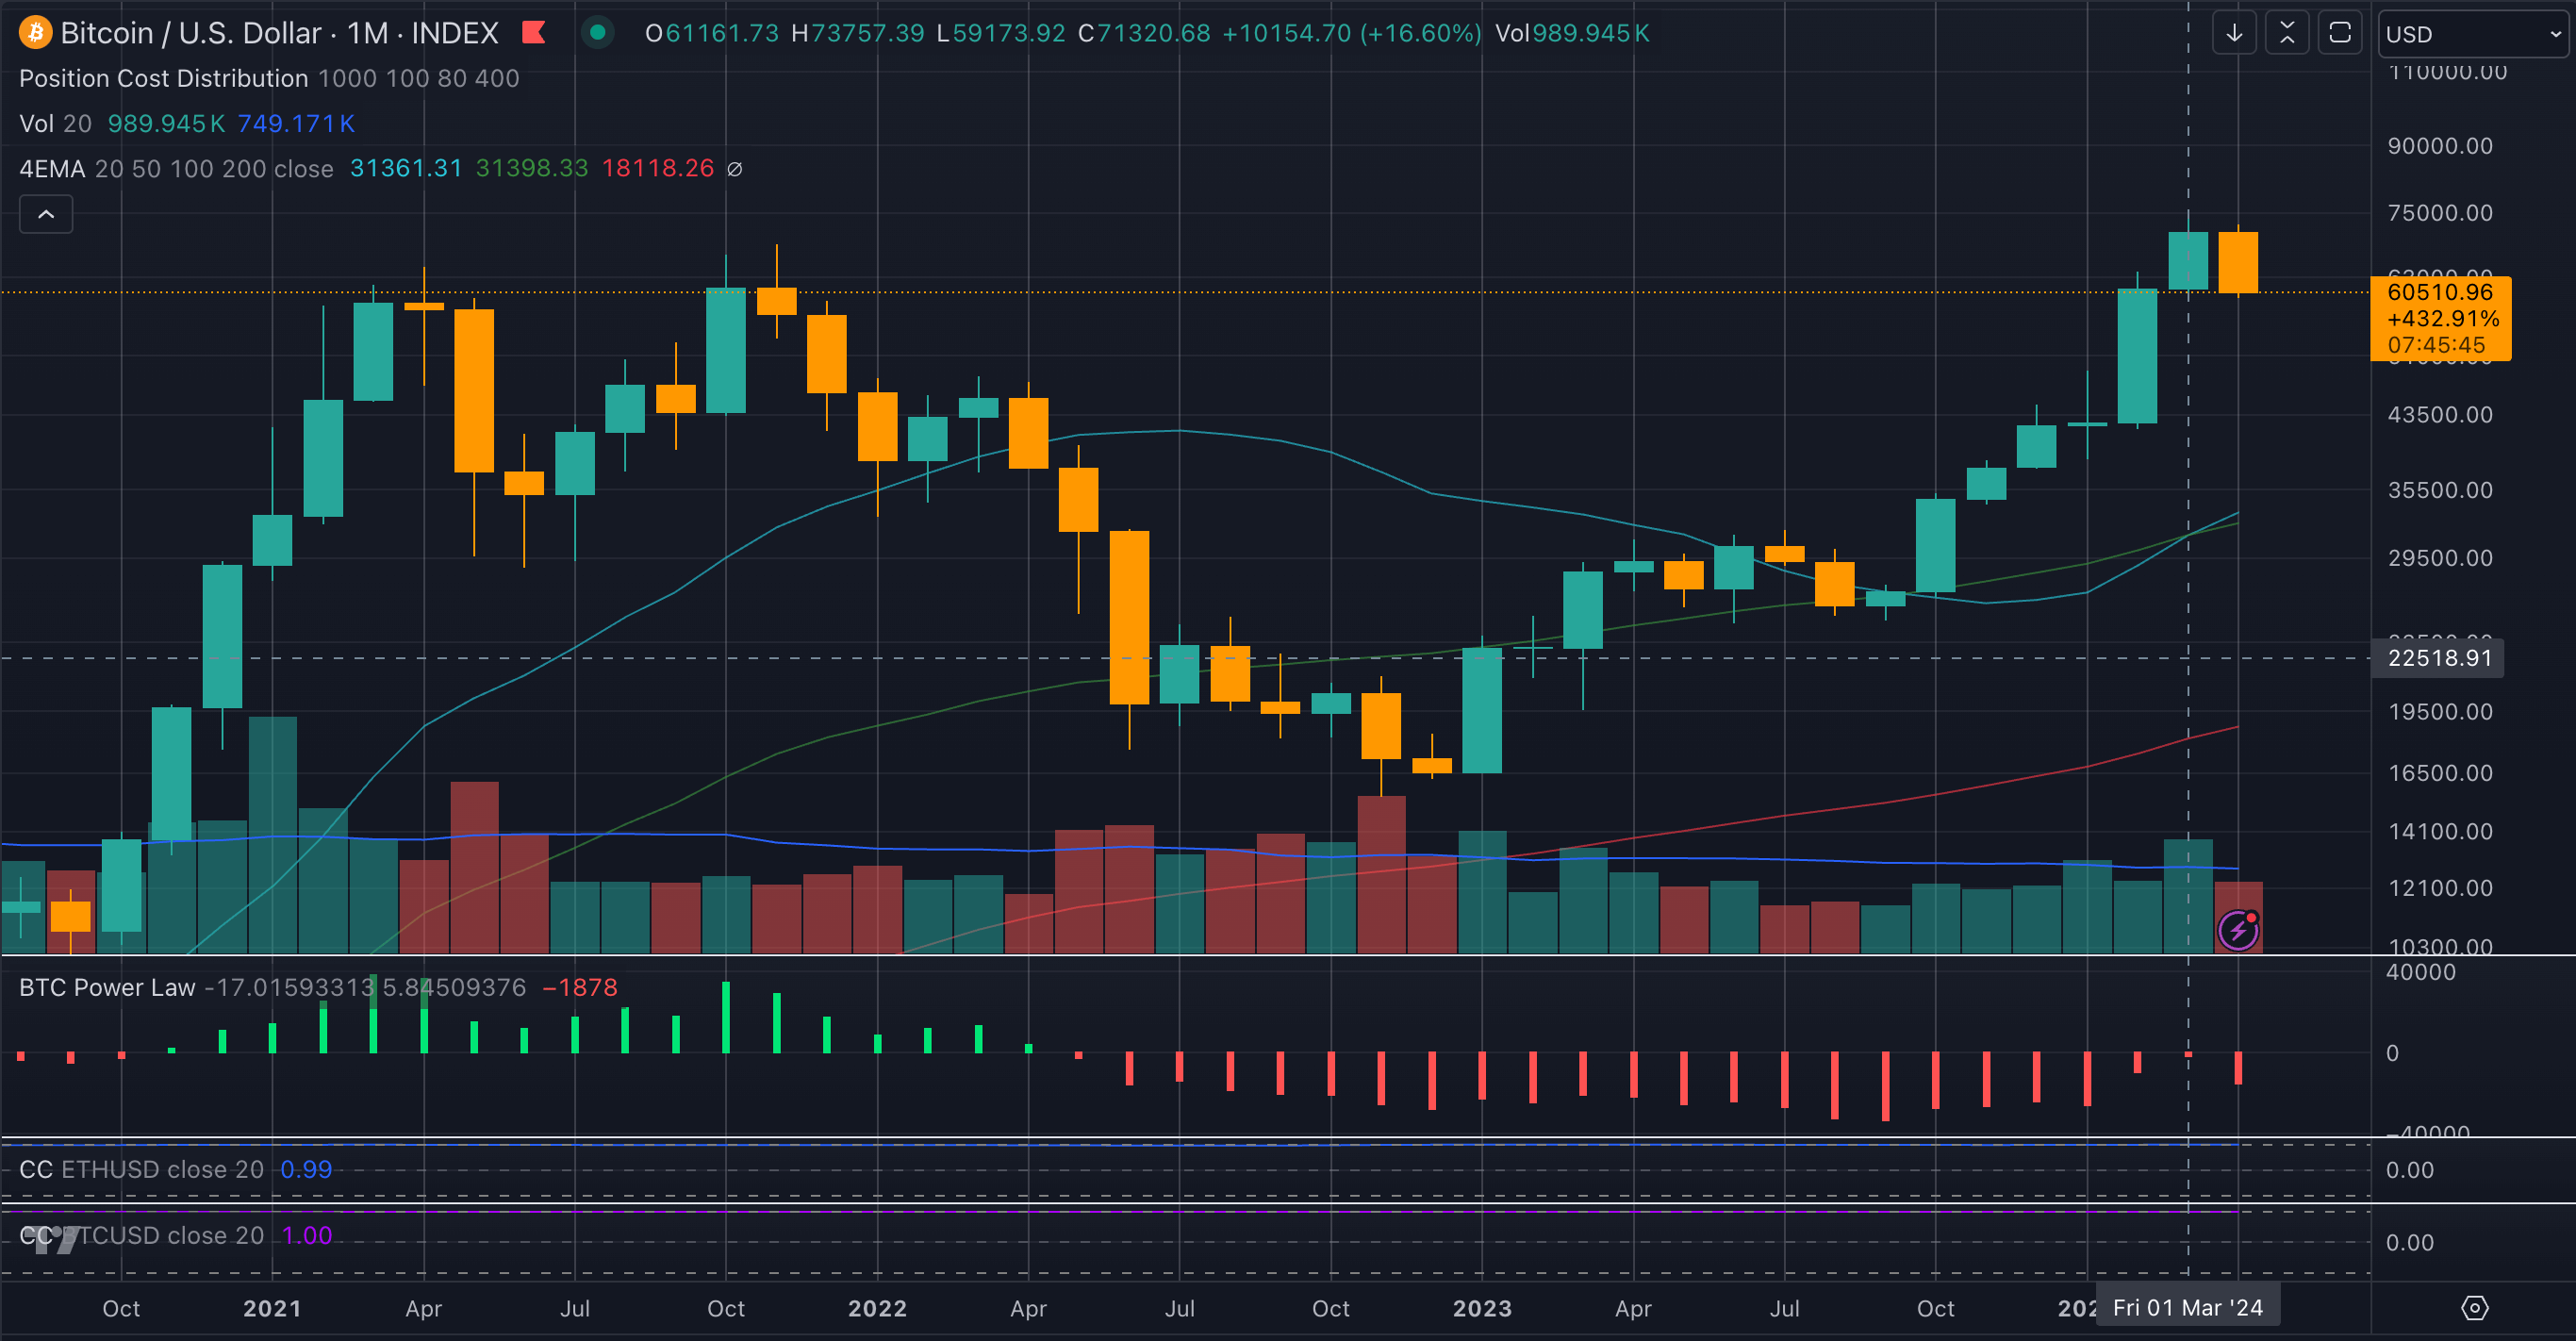Click the open price value 61161.73
The height and width of the screenshot is (1341, 2576).
(x=722, y=33)
